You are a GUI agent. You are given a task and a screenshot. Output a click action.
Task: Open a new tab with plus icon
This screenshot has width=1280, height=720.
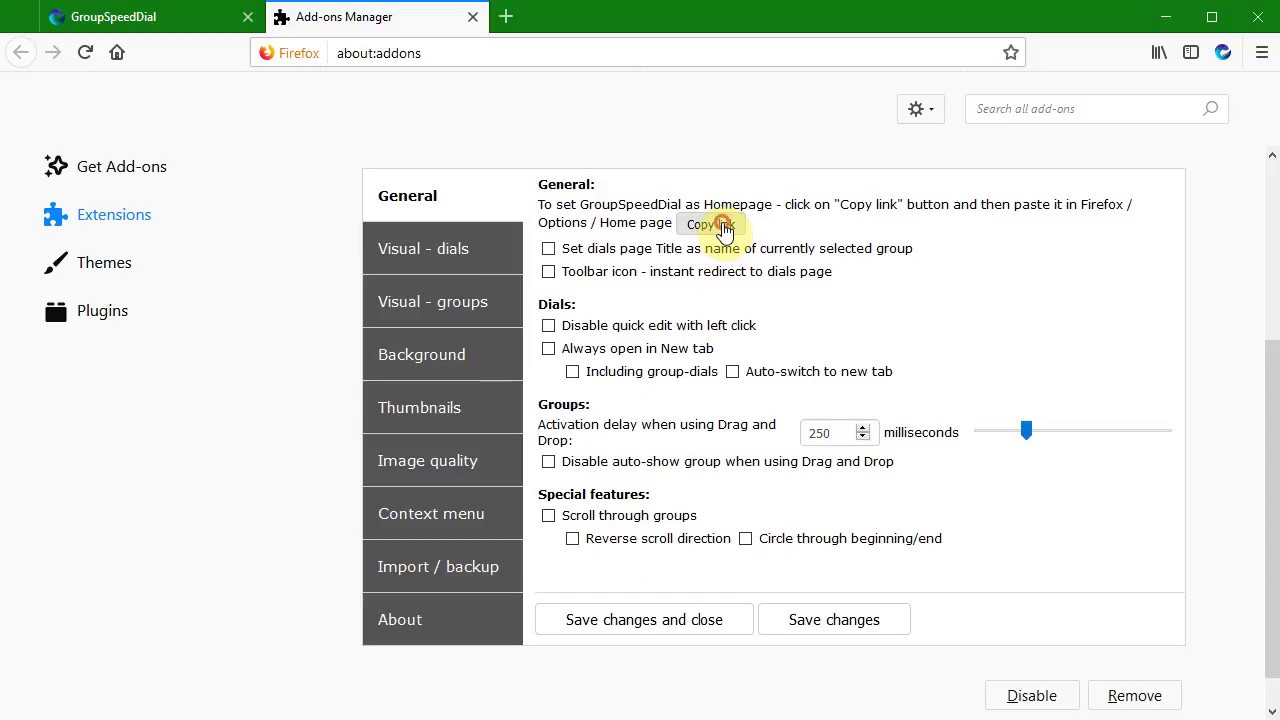506,17
